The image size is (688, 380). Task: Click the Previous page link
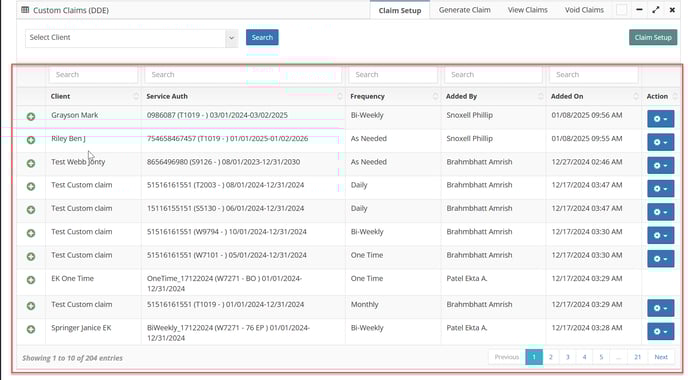coord(507,357)
